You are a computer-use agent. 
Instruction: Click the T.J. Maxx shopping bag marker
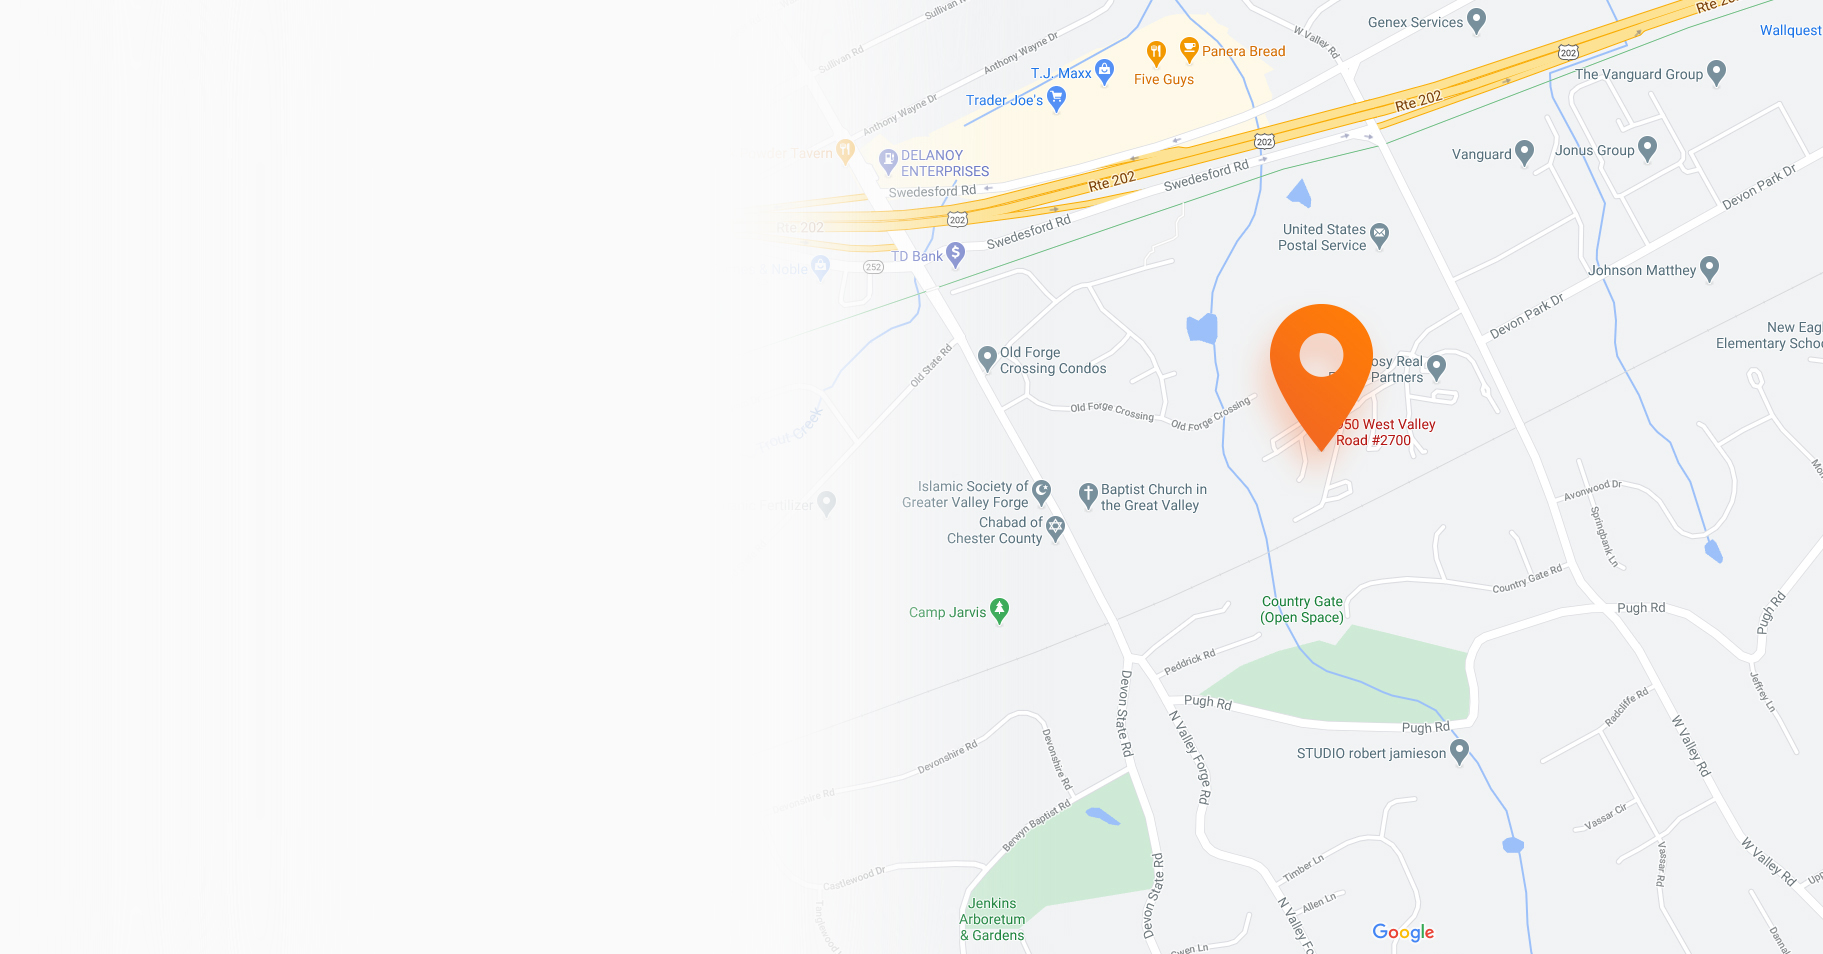point(1104,71)
